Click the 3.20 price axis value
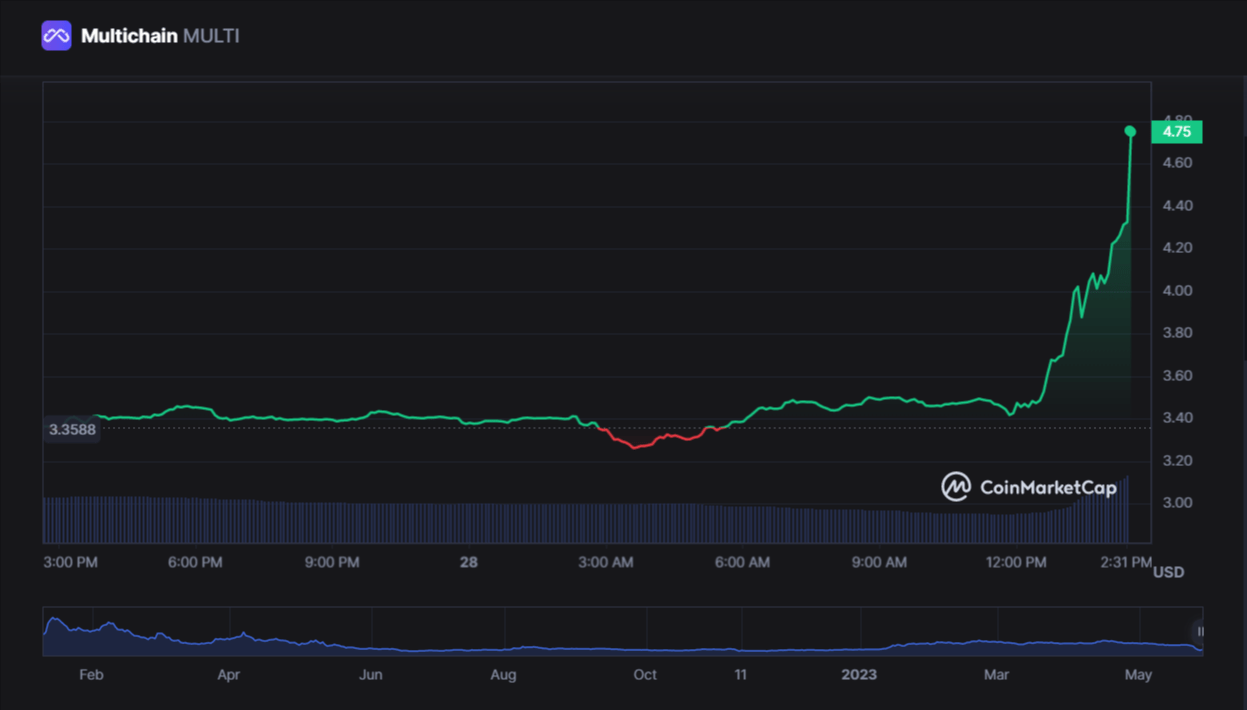 click(x=1178, y=461)
